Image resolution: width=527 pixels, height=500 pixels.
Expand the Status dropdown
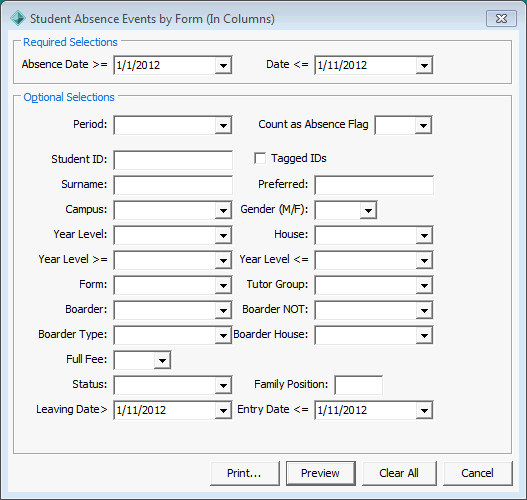tap(223, 385)
